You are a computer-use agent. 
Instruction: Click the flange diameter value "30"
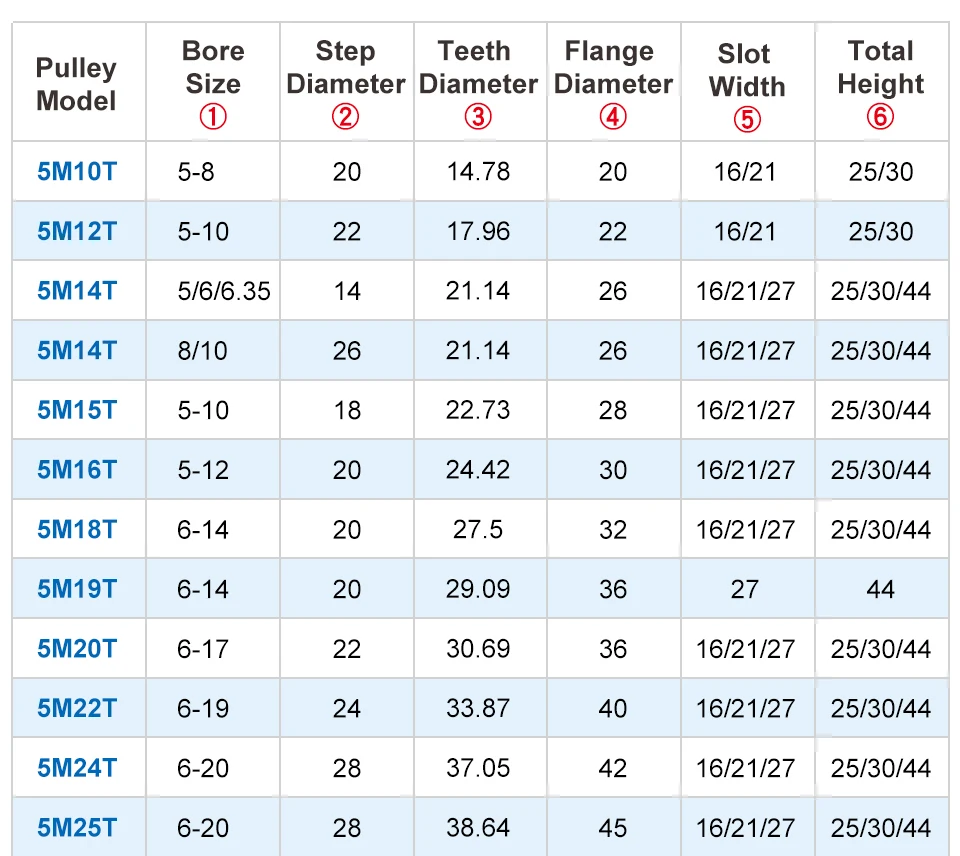pyautogui.click(x=613, y=471)
